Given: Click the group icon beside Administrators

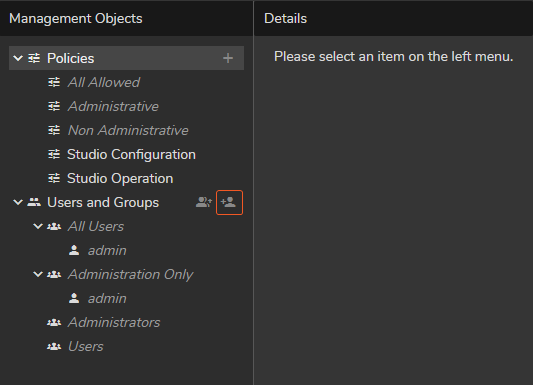Looking at the screenshot, I should pyautogui.click(x=54, y=322).
